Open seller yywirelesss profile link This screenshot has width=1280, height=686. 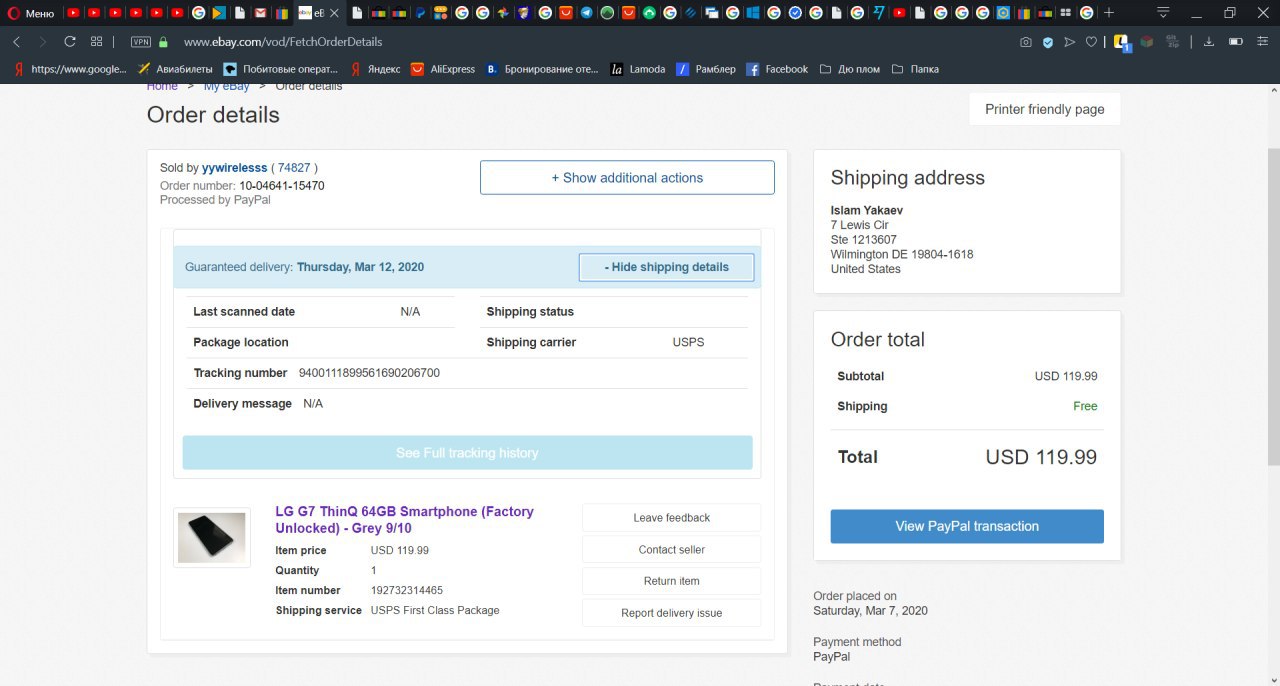tap(234, 168)
